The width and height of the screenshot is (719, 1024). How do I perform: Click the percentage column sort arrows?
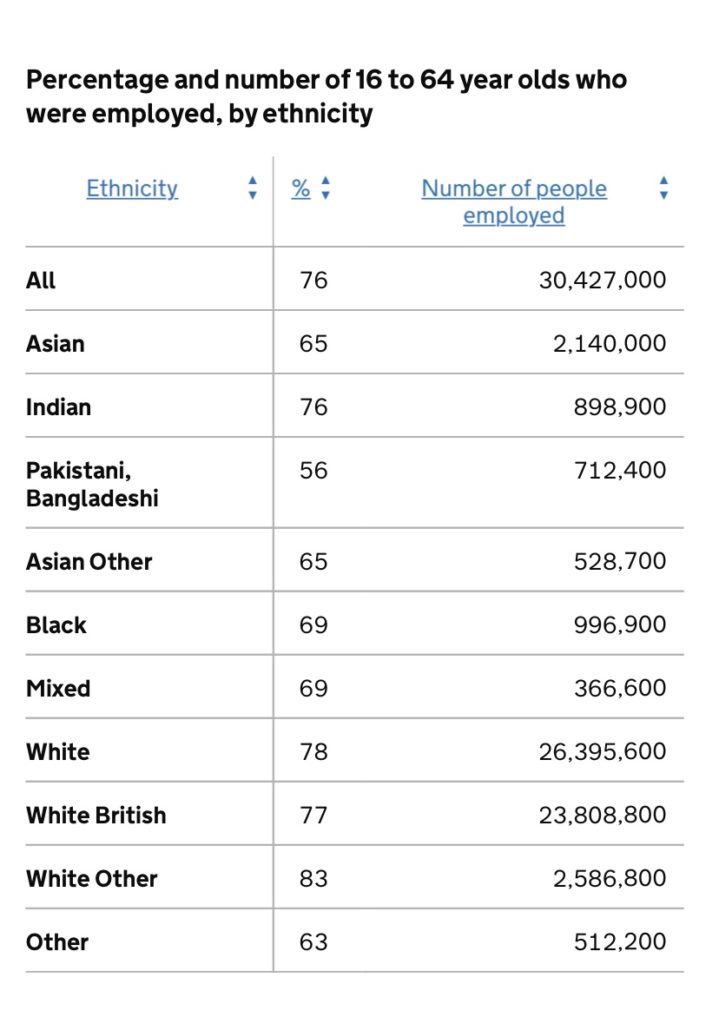(325, 188)
